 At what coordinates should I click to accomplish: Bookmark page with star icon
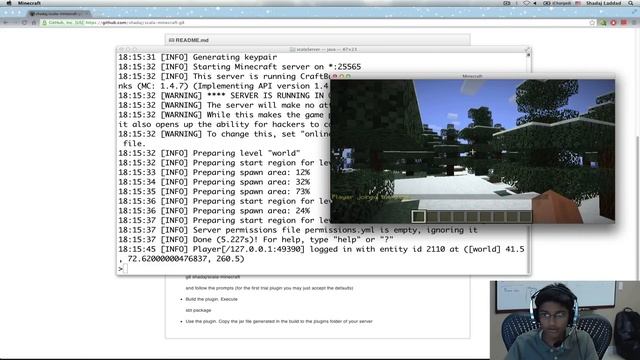tap(592, 22)
